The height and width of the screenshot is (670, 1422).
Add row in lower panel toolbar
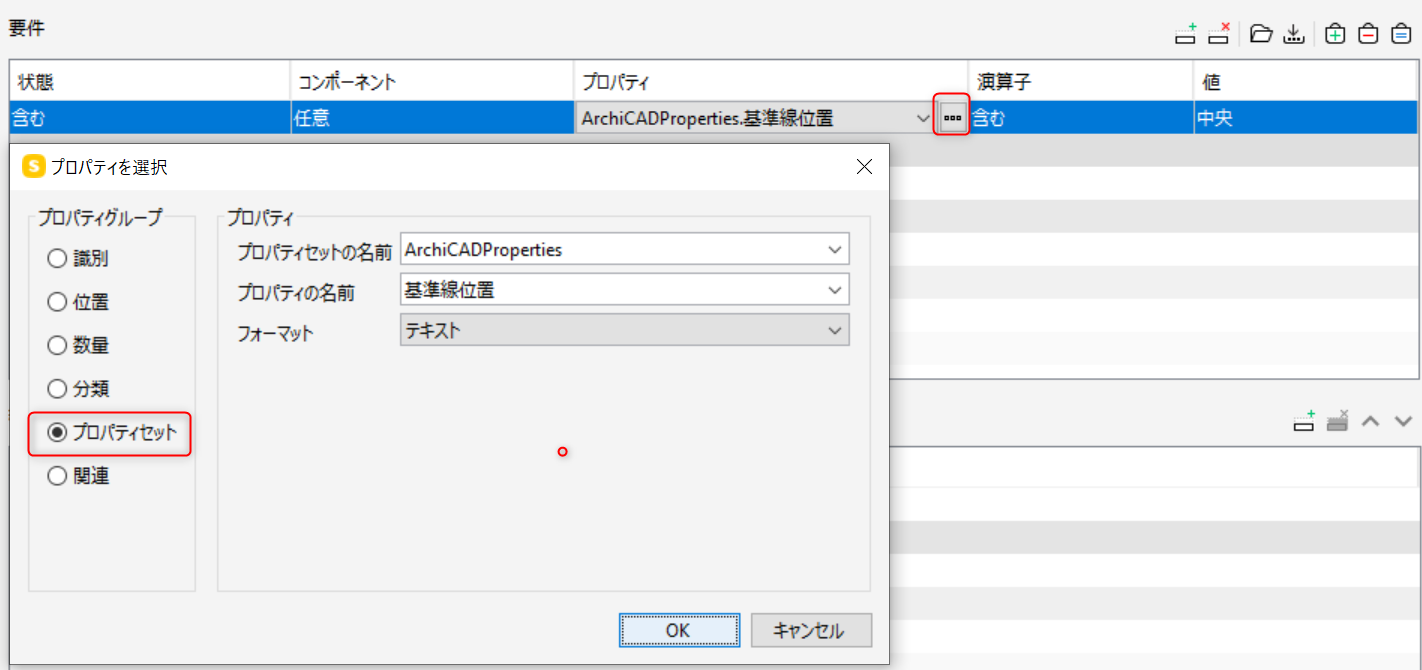[x=1304, y=422]
